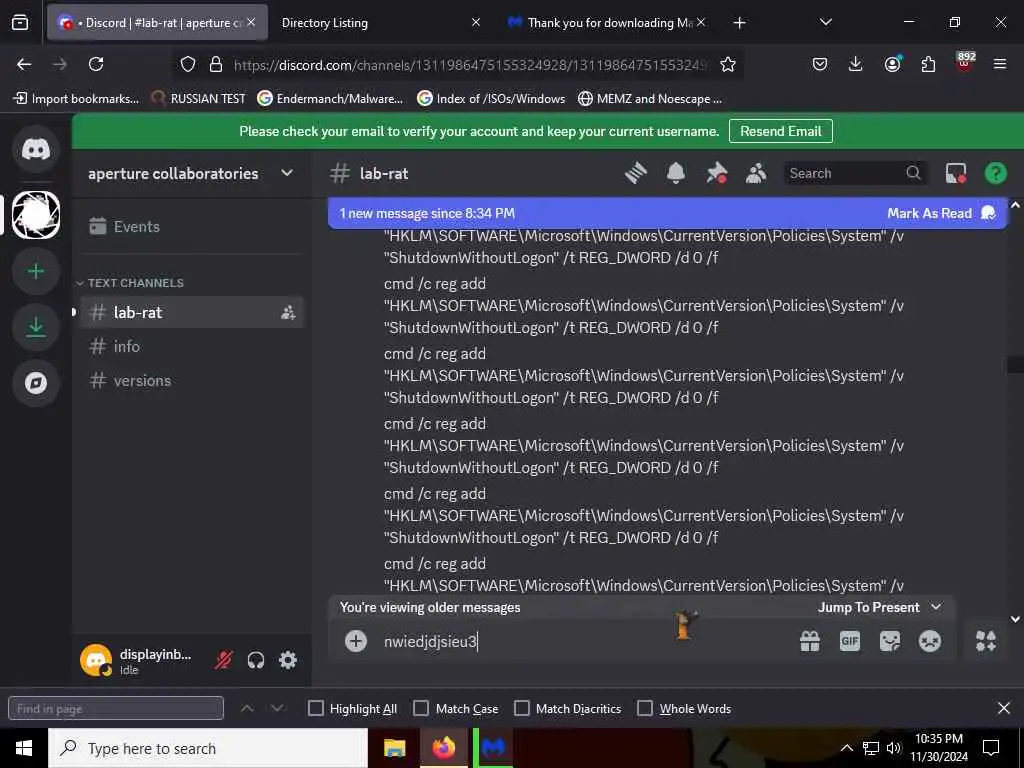Open the Discord inbox icon
The height and width of the screenshot is (768, 1024).
coord(955,173)
